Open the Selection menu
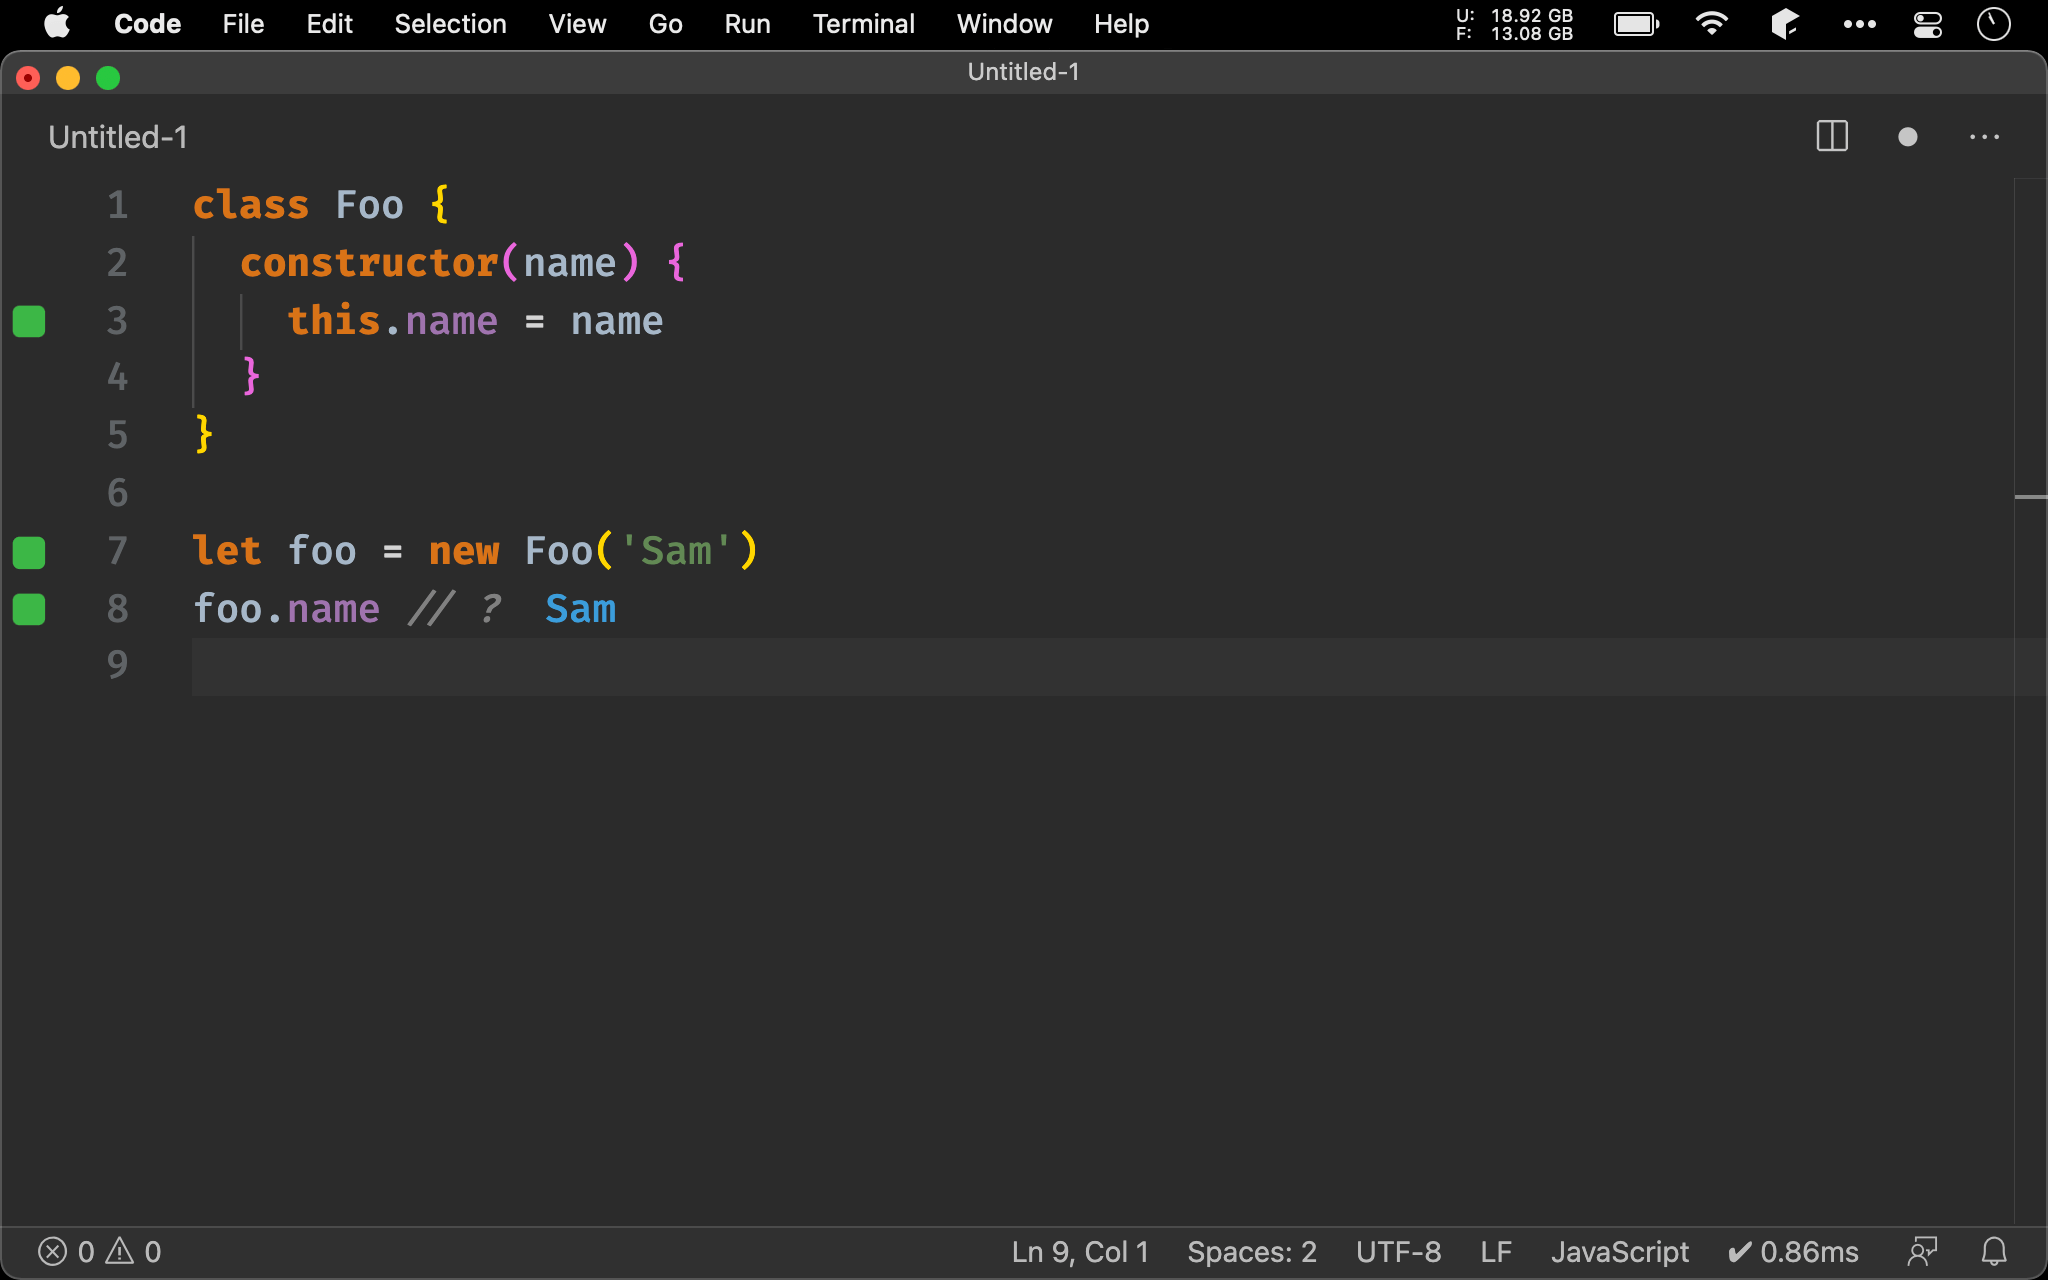 [450, 24]
